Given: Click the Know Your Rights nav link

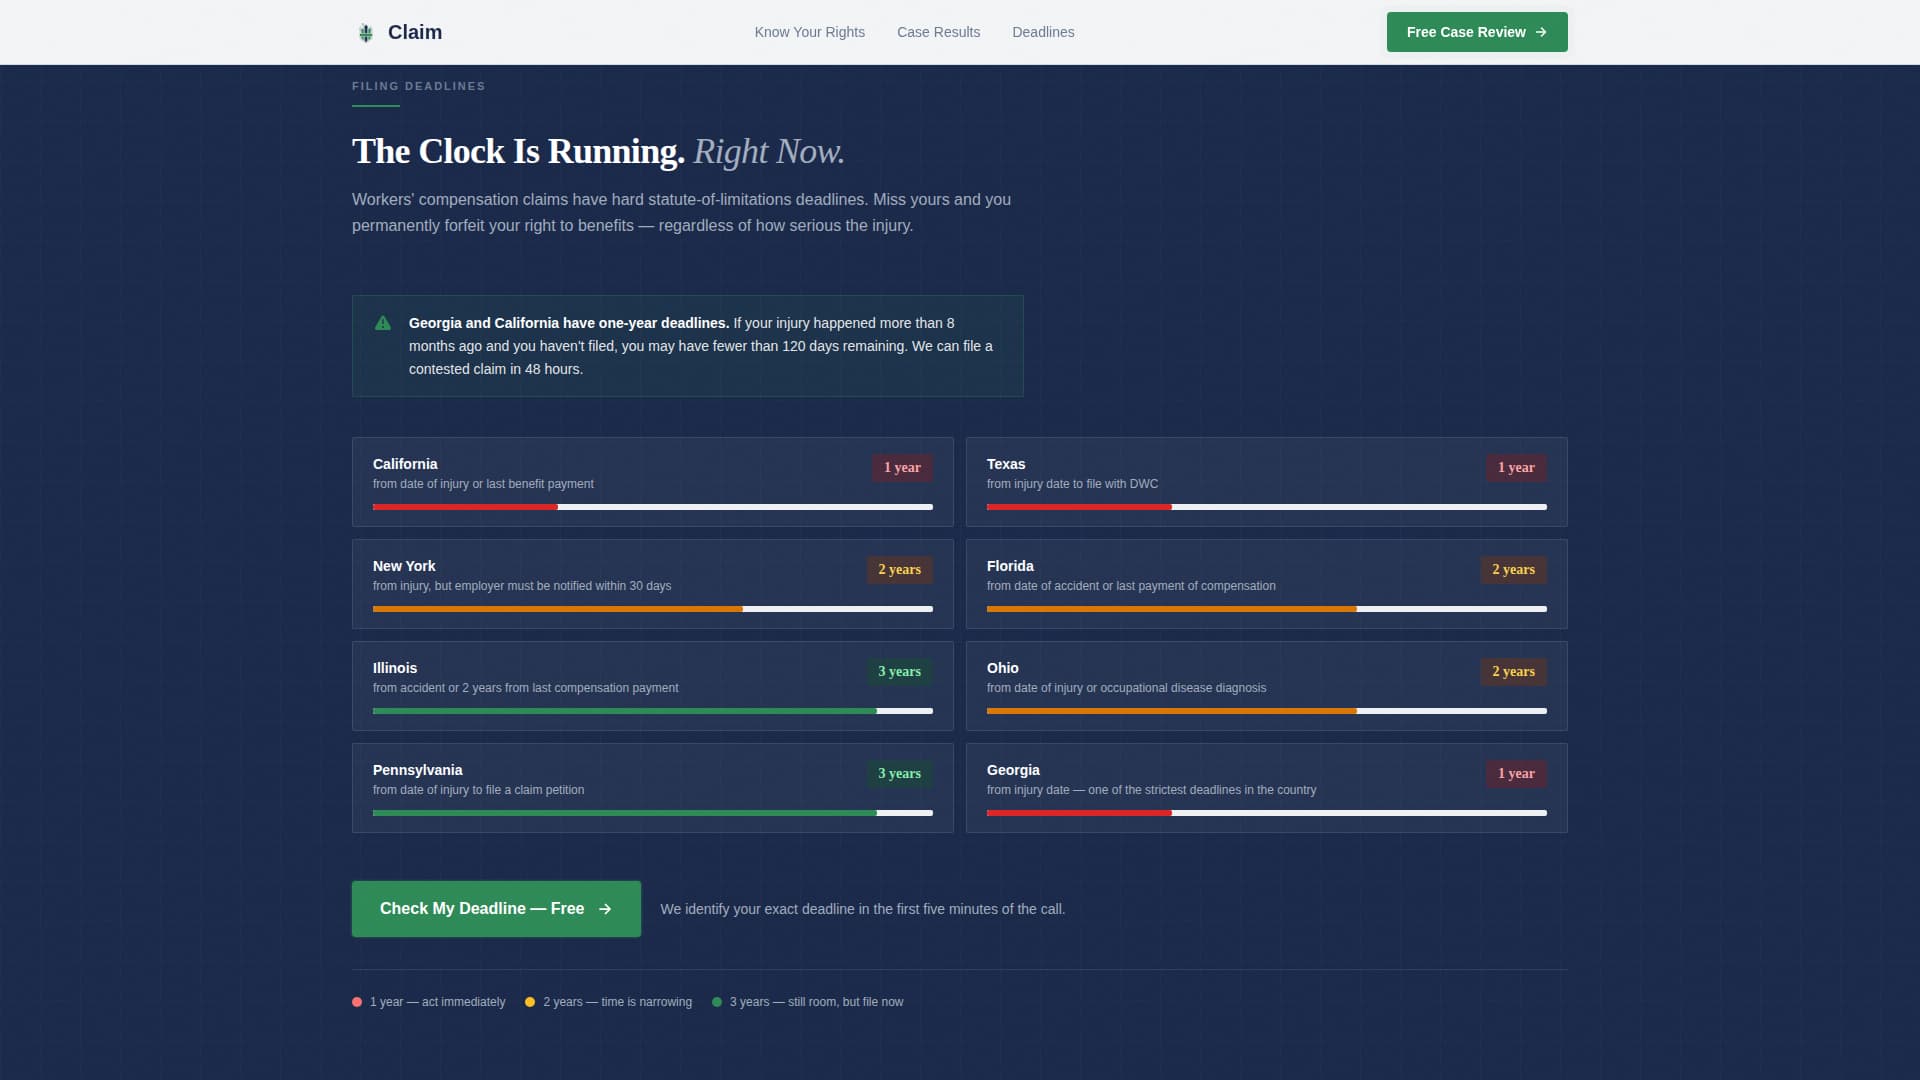Looking at the screenshot, I should tap(809, 31).
